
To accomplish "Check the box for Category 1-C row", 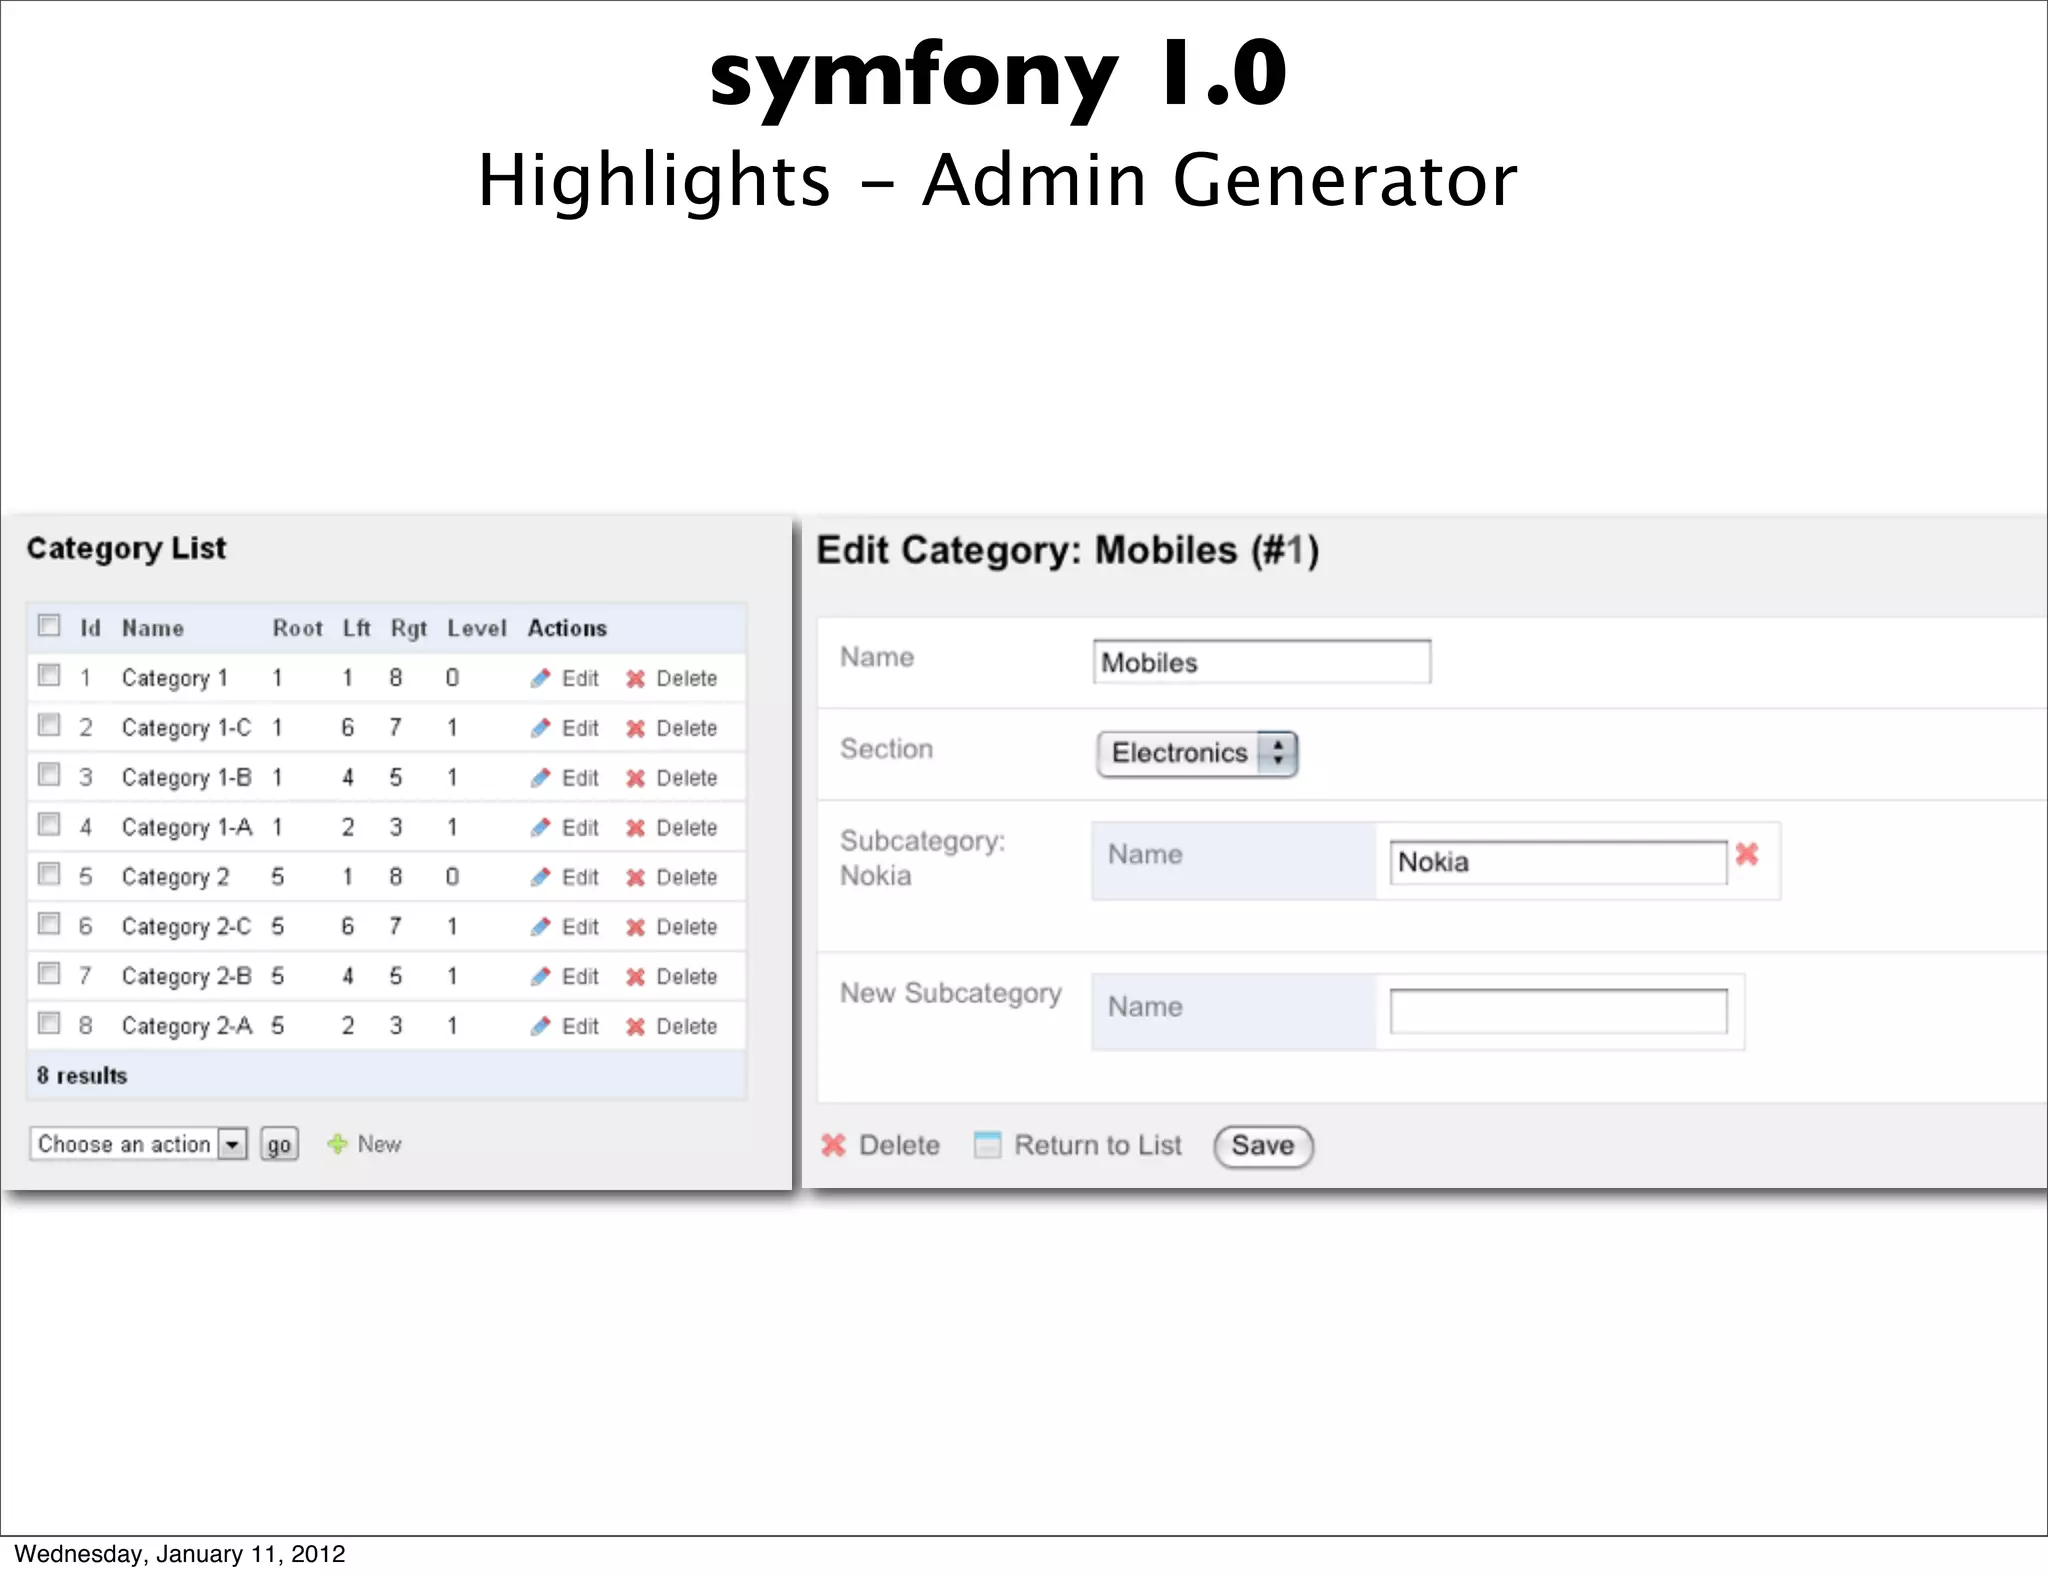I will pyautogui.click(x=49, y=725).
